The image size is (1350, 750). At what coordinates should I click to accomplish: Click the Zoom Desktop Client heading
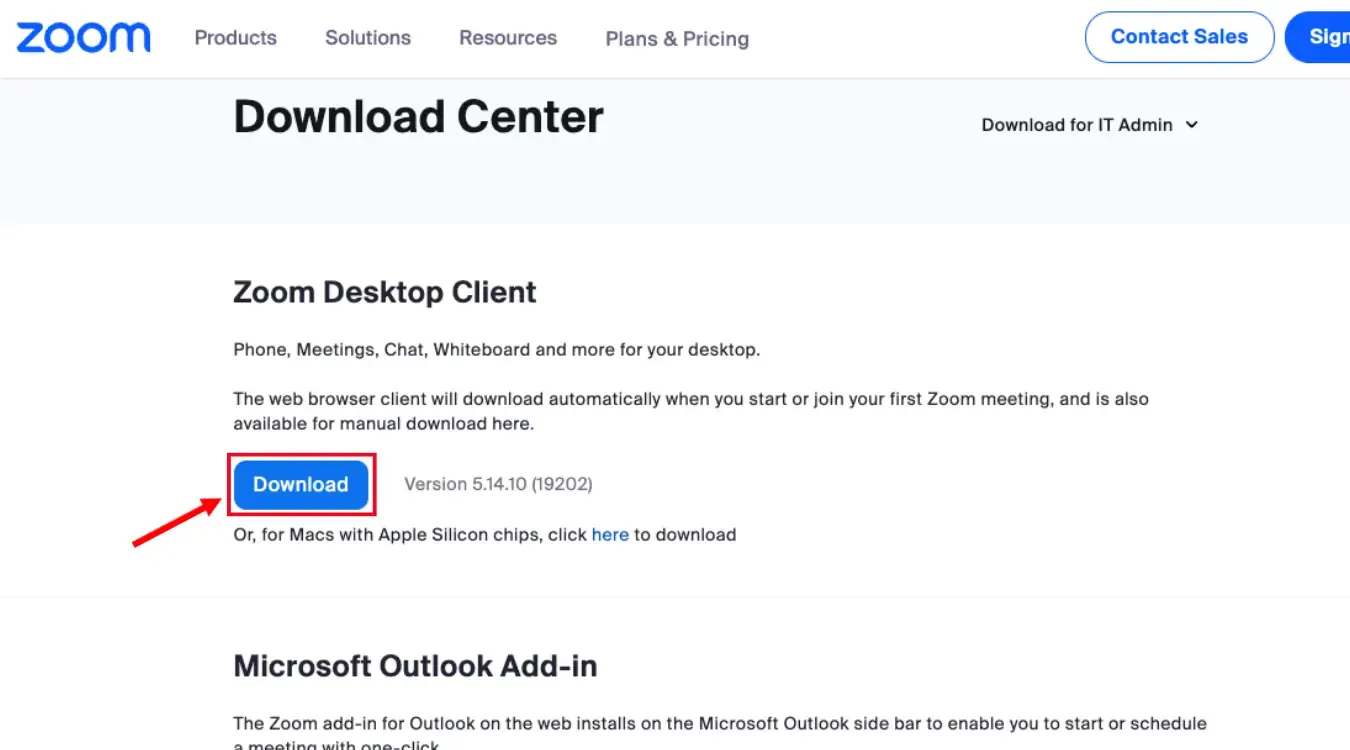click(385, 292)
